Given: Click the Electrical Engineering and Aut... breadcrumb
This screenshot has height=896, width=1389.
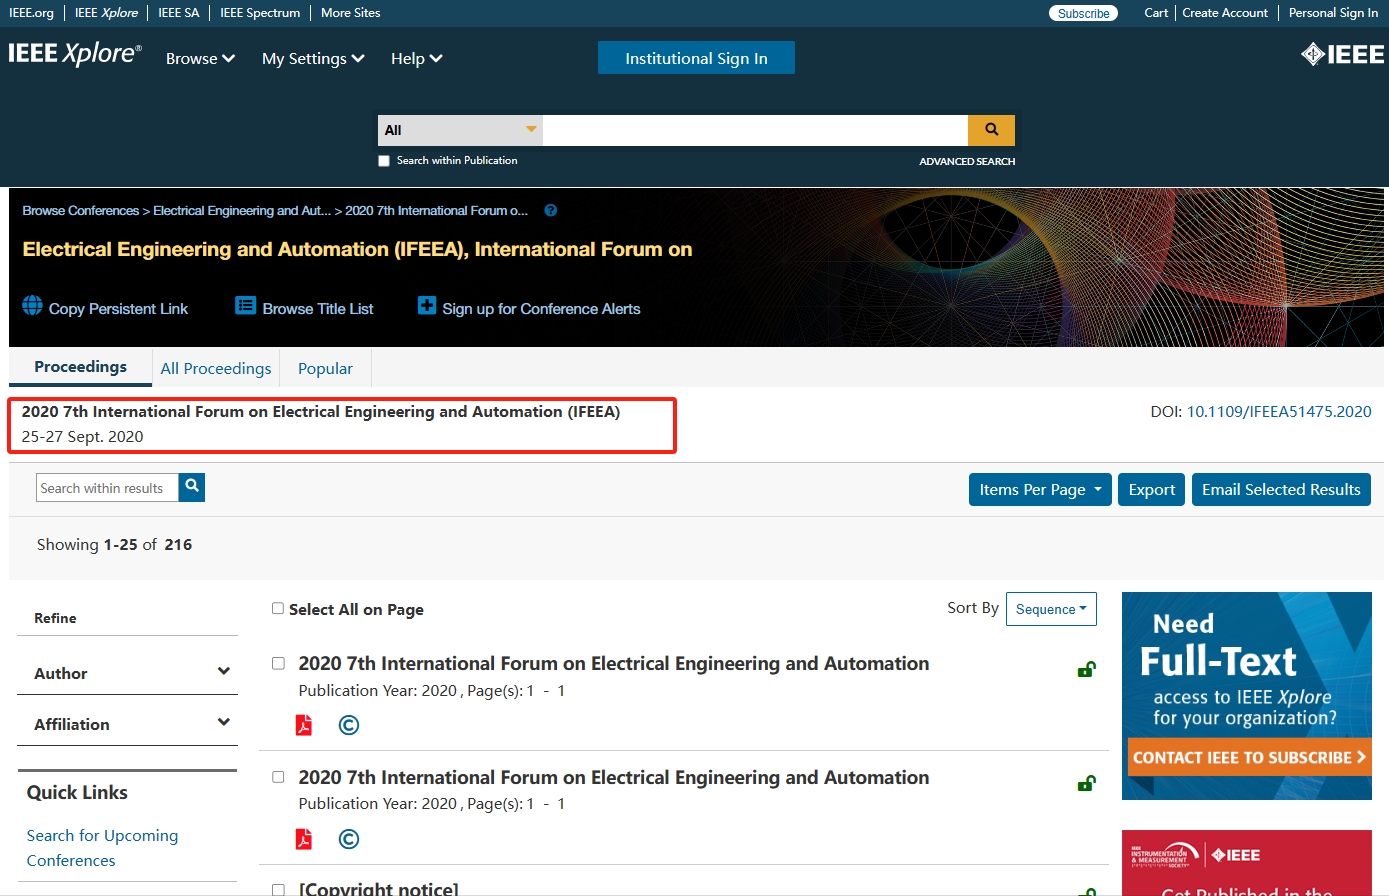Looking at the screenshot, I should click(x=242, y=211).
